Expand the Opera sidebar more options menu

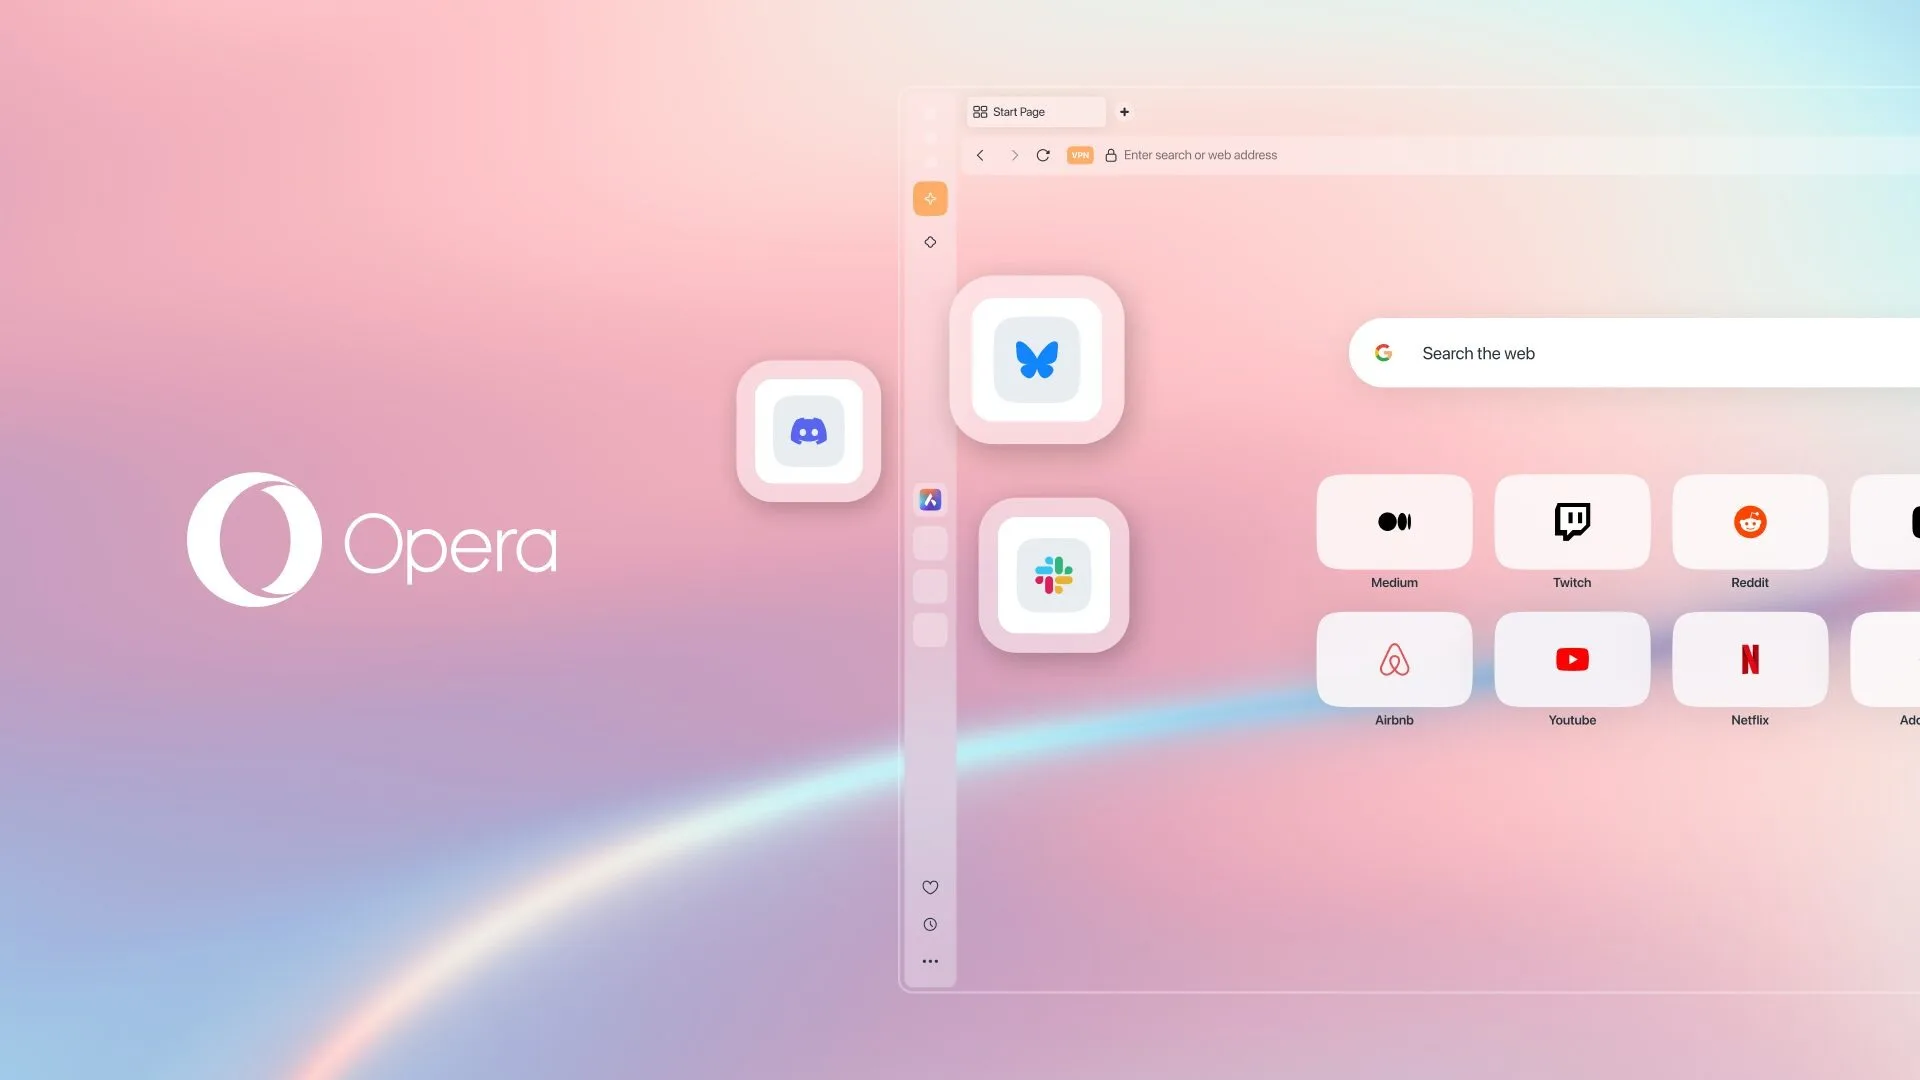[x=930, y=961]
